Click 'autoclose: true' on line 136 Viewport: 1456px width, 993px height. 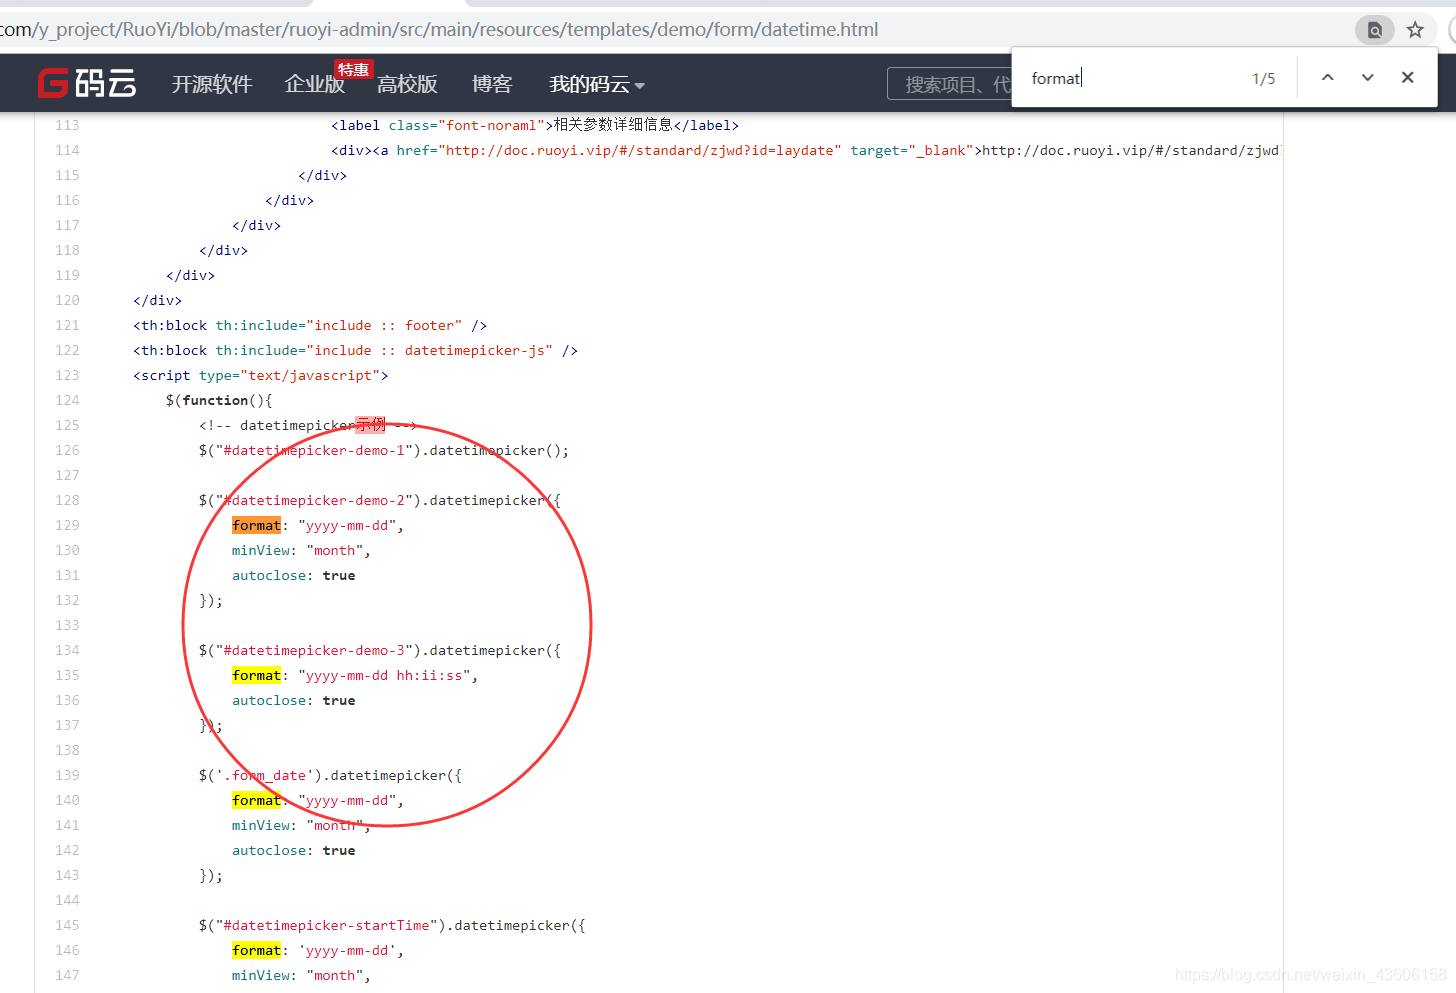(294, 700)
